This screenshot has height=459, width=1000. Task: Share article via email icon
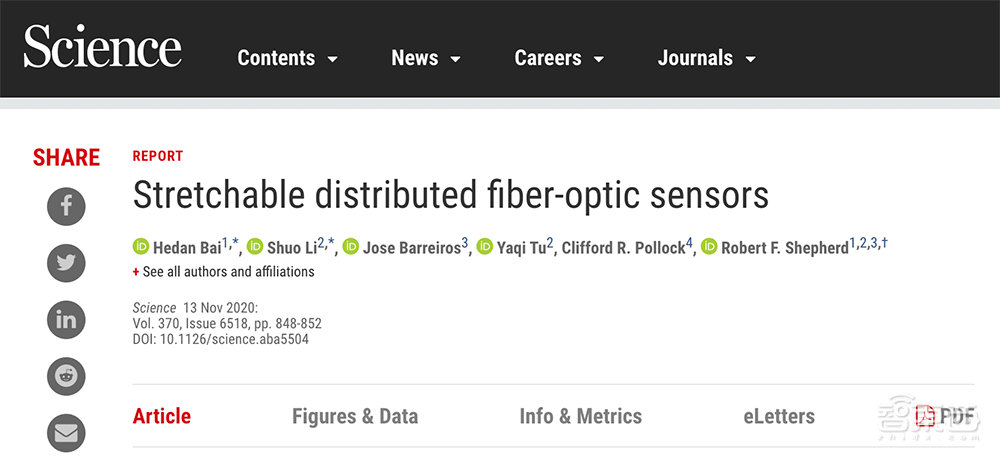(x=67, y=434)
